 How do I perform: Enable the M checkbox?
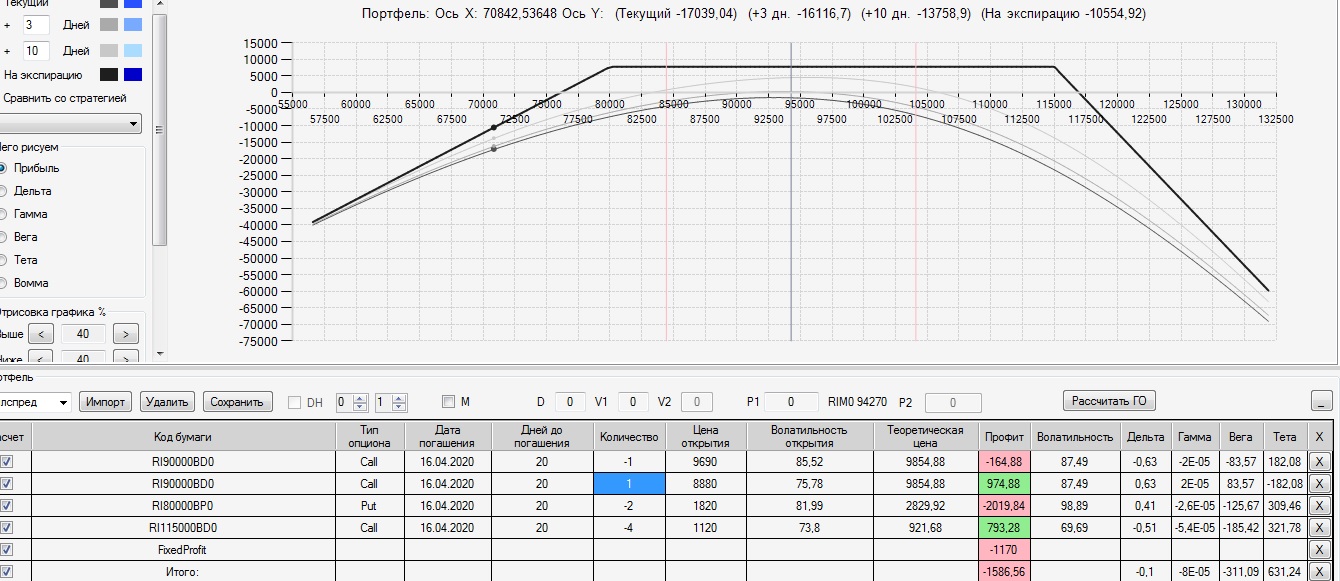coord(449,402)
